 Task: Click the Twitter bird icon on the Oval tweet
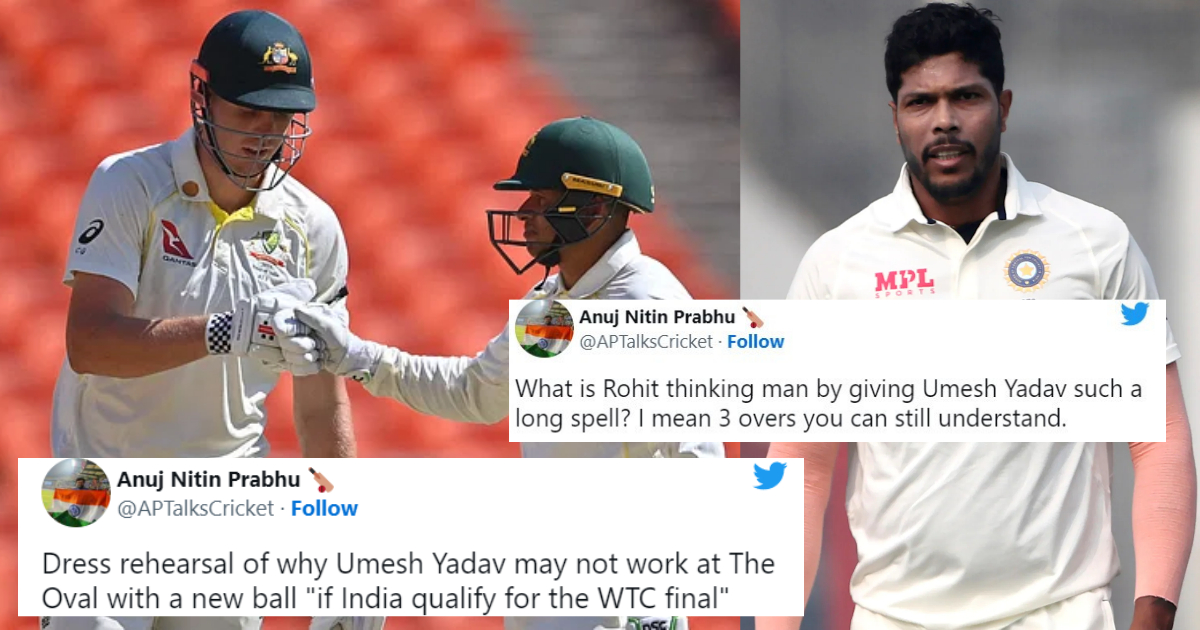tap(769, 476)
